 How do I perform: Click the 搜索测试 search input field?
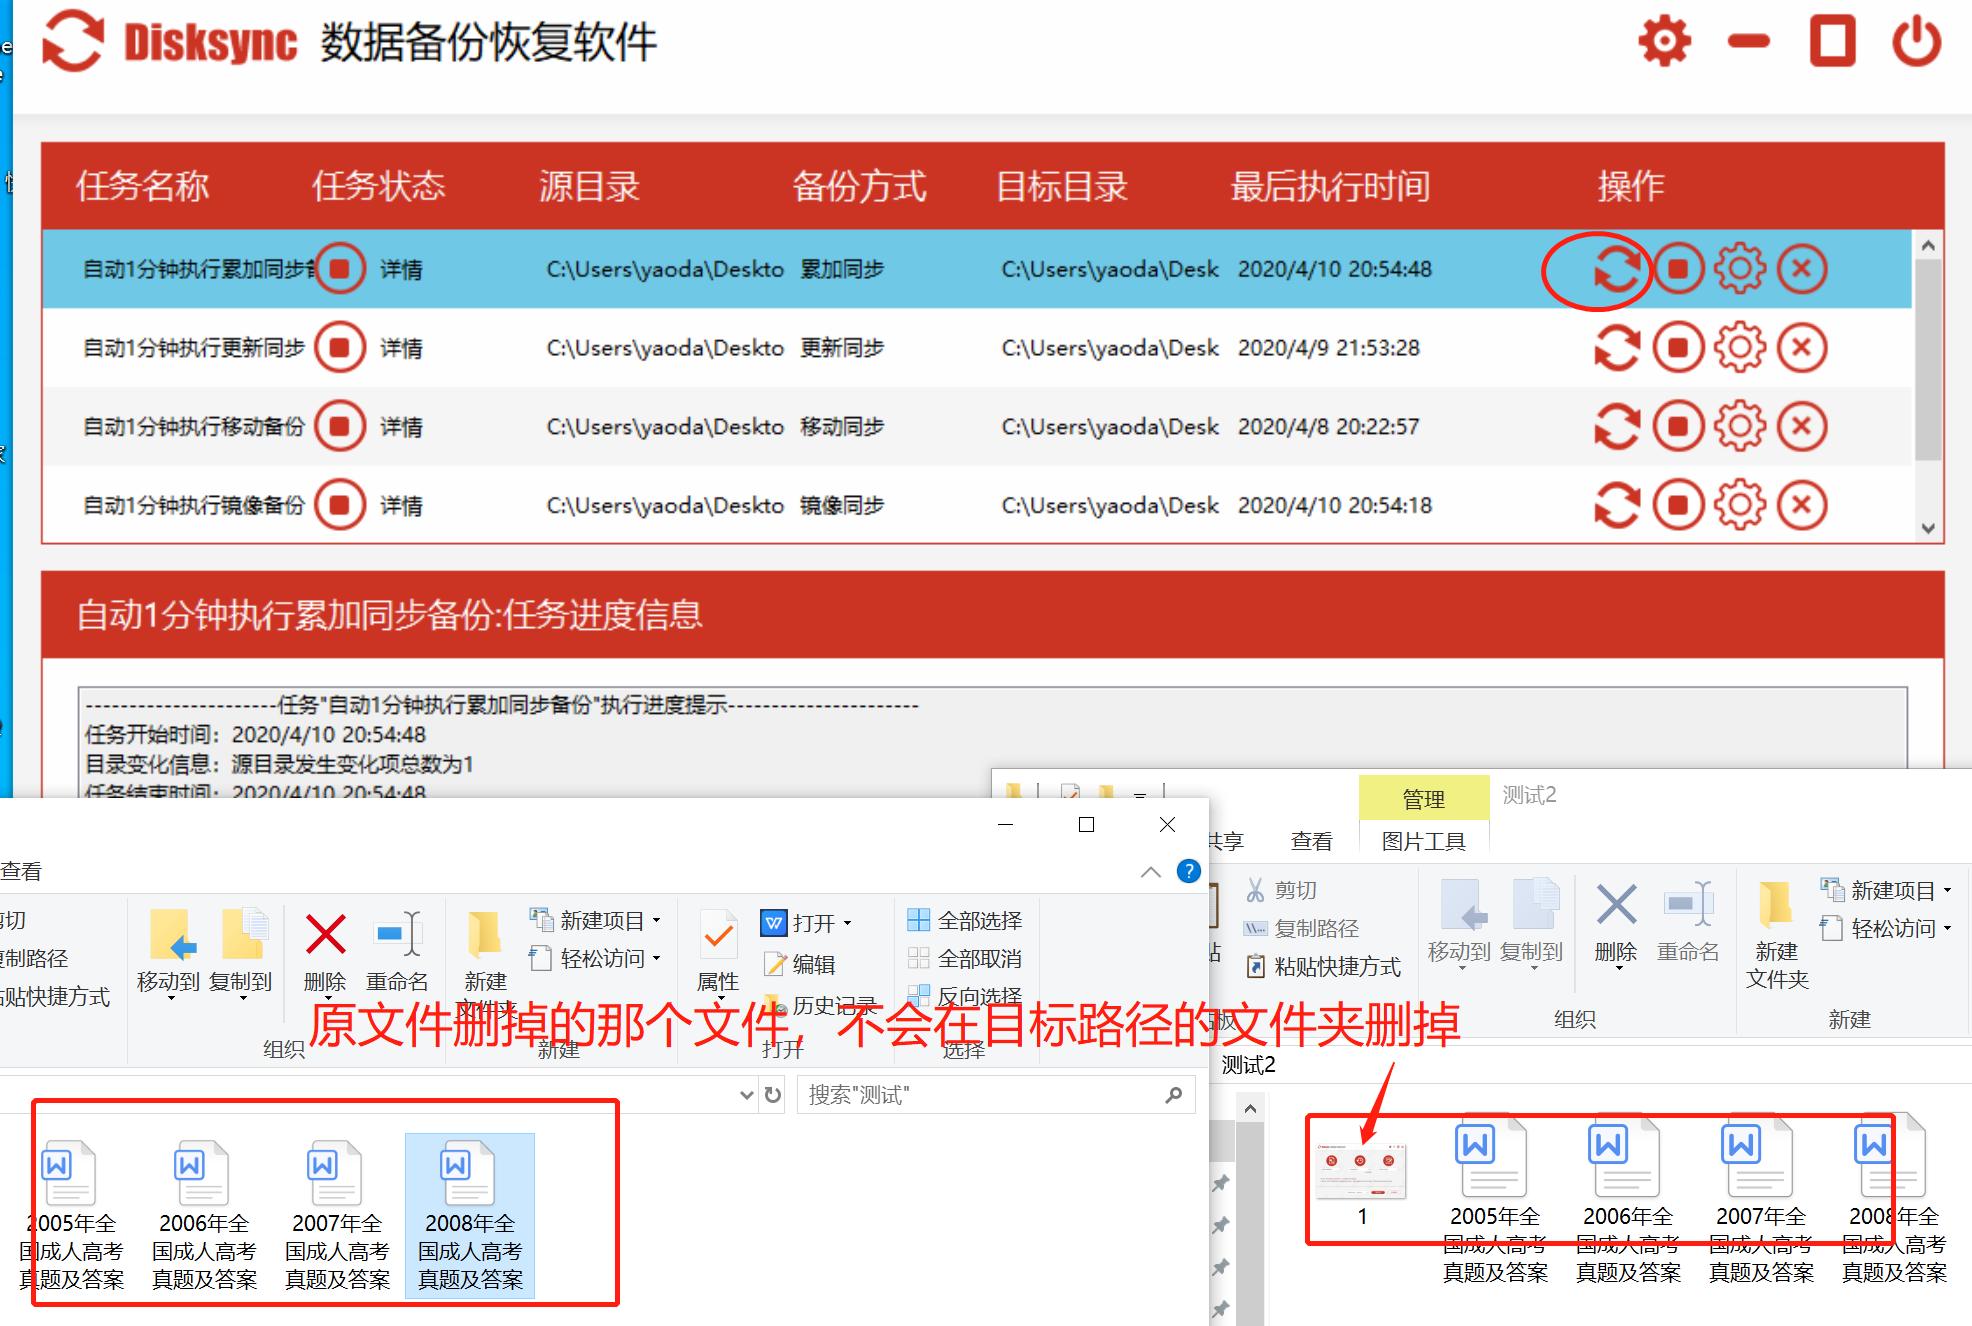(990, 1094)
